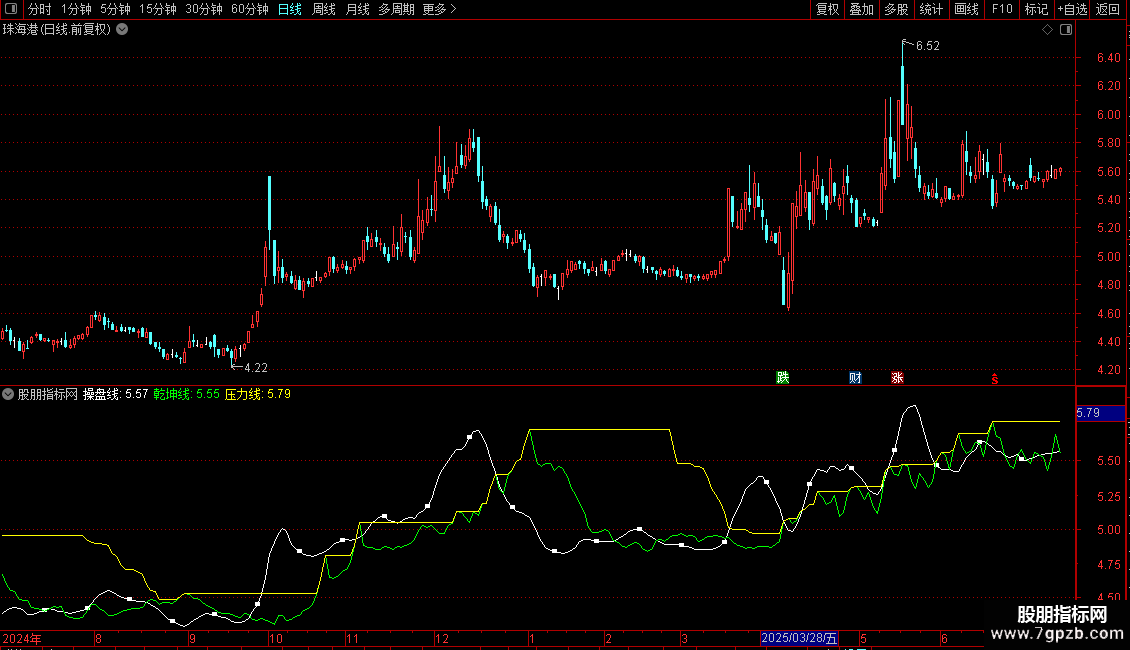Click the 5.00 price axis label in main chart
The width and height of the screenshot is (1130, 650).
tap(1108, 257)
